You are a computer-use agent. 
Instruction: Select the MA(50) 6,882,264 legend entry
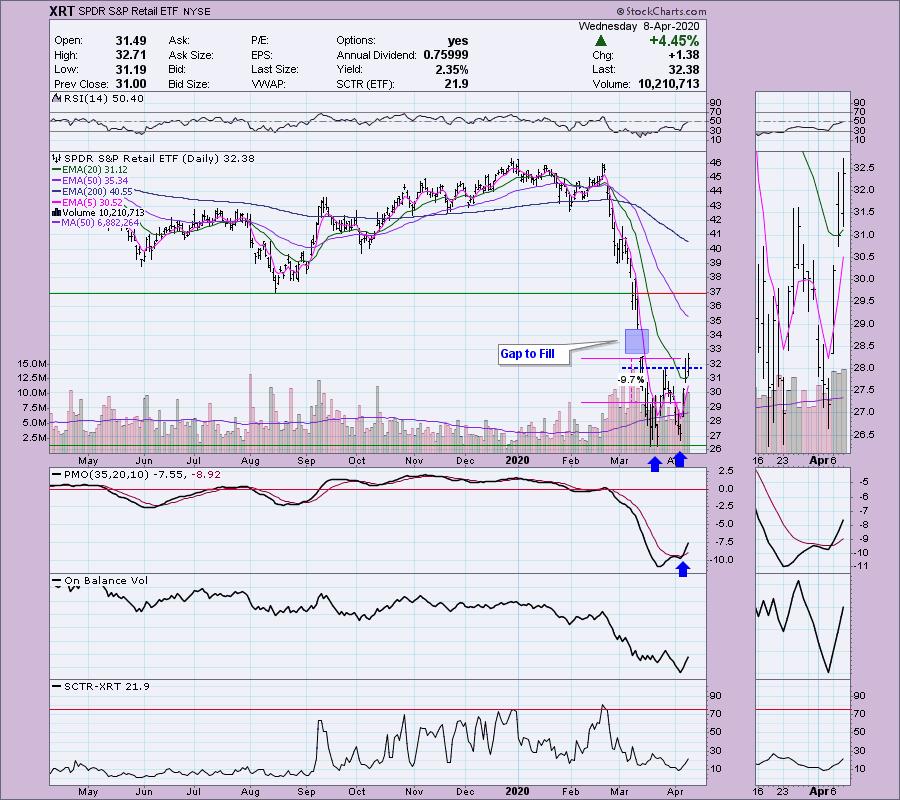tap(95, 223)
